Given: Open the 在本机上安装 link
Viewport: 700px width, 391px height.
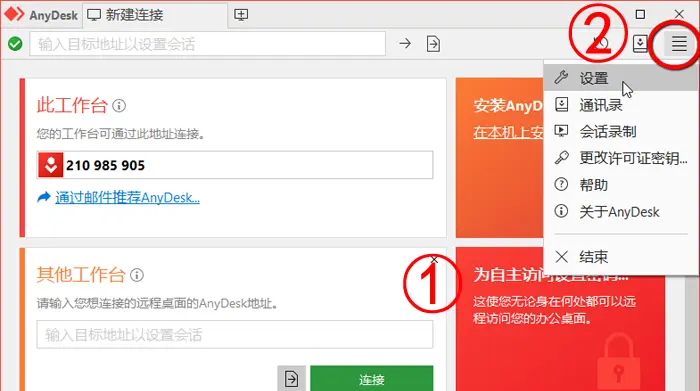Looking at the screenshot, I should pos(508,132).
